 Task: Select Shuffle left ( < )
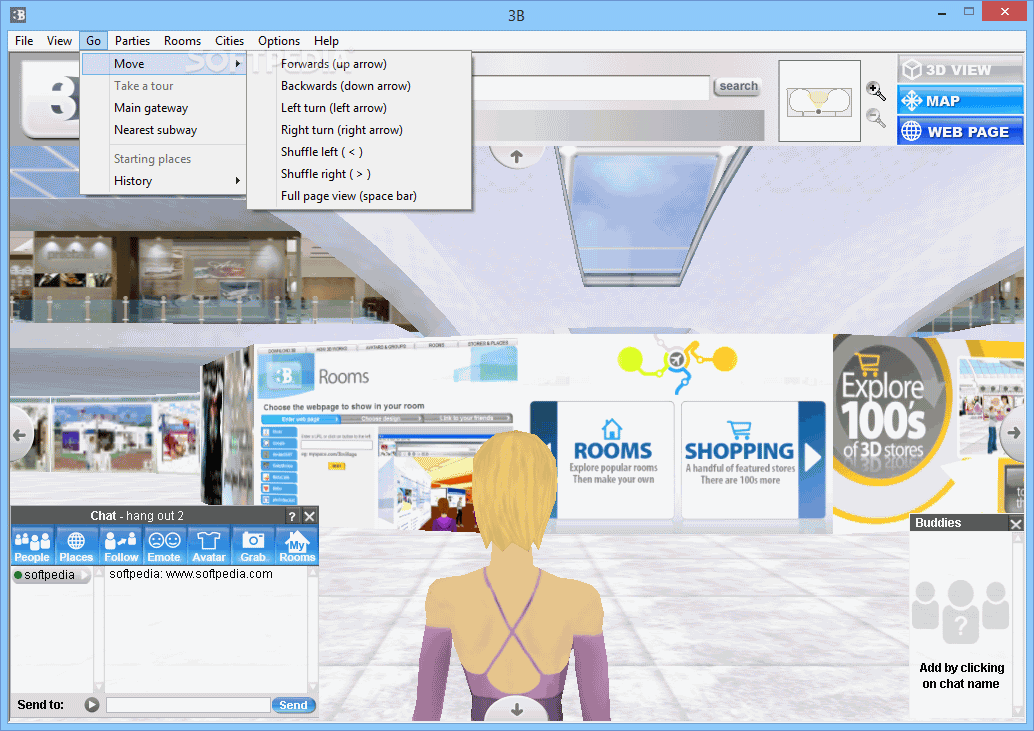[359, 152]
